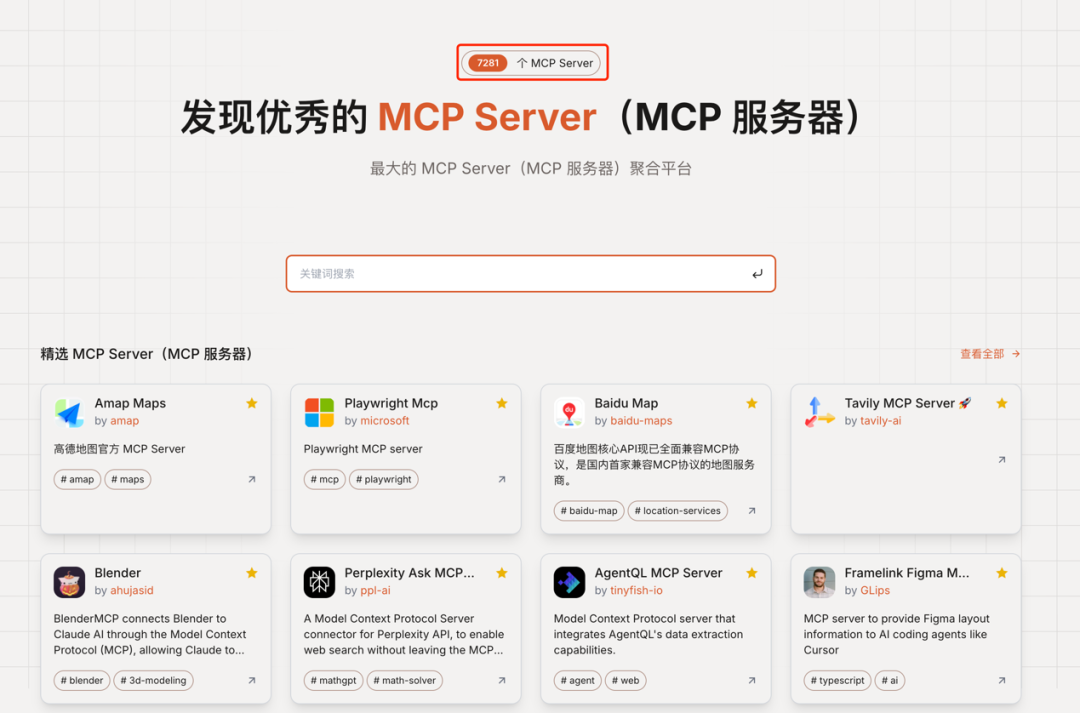Click the Baidu Map card title
The height and width of the screenshot is (713, 1080).
pyautogui.click(x=626, y=403)
